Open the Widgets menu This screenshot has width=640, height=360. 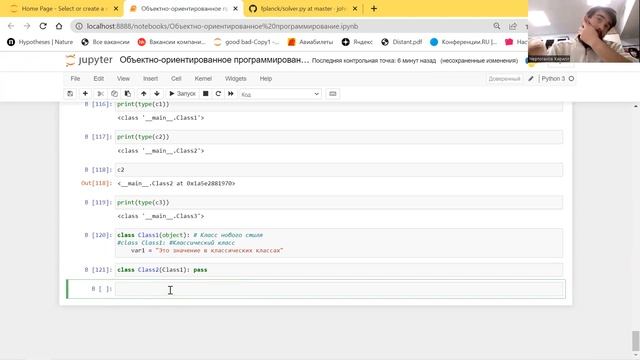[x=236, y=79]
